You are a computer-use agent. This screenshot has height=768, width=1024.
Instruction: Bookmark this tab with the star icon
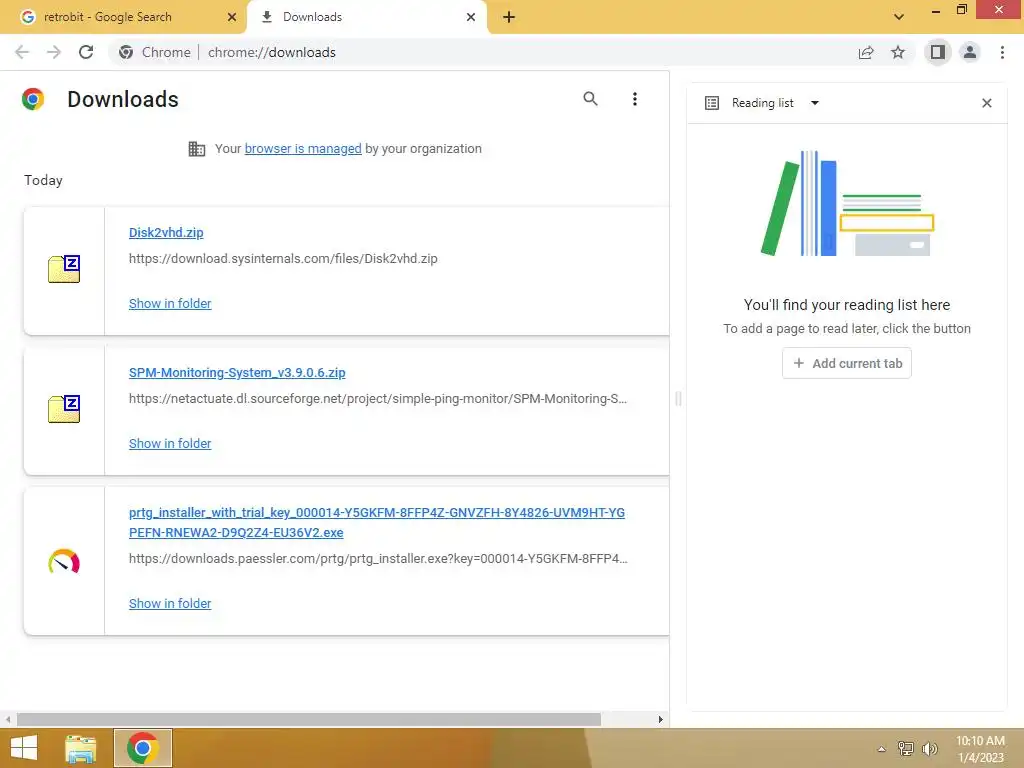click(898, 52)
